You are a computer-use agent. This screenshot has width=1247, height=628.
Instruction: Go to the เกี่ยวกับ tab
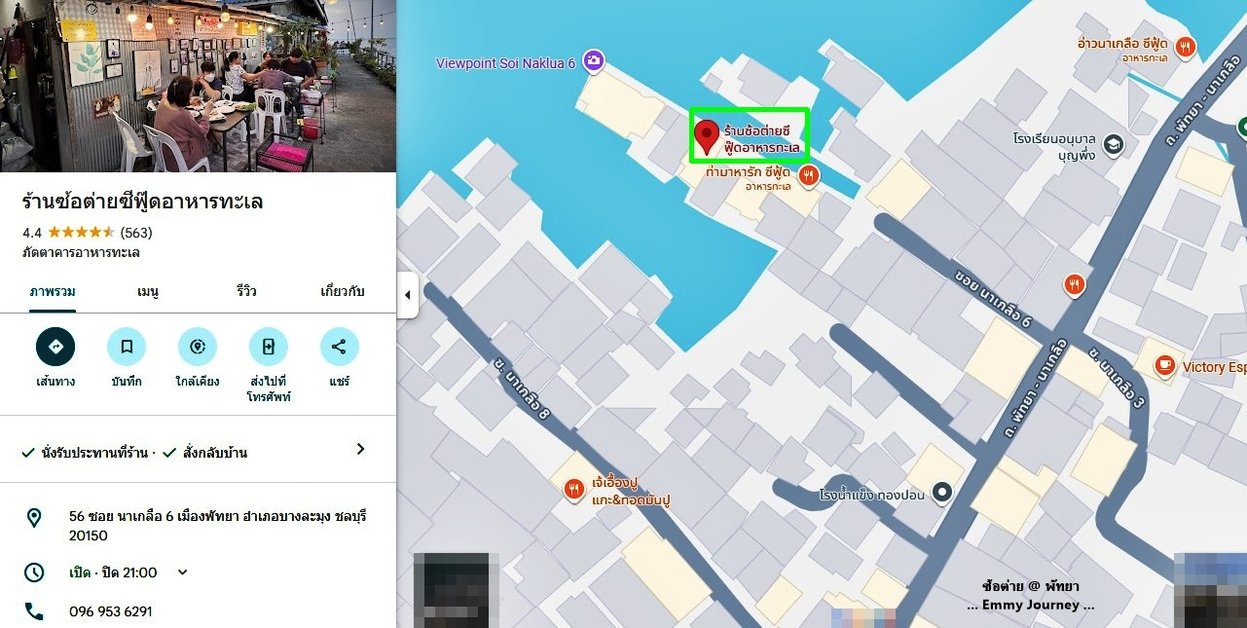pyautogui.click(x=342, y=291)
